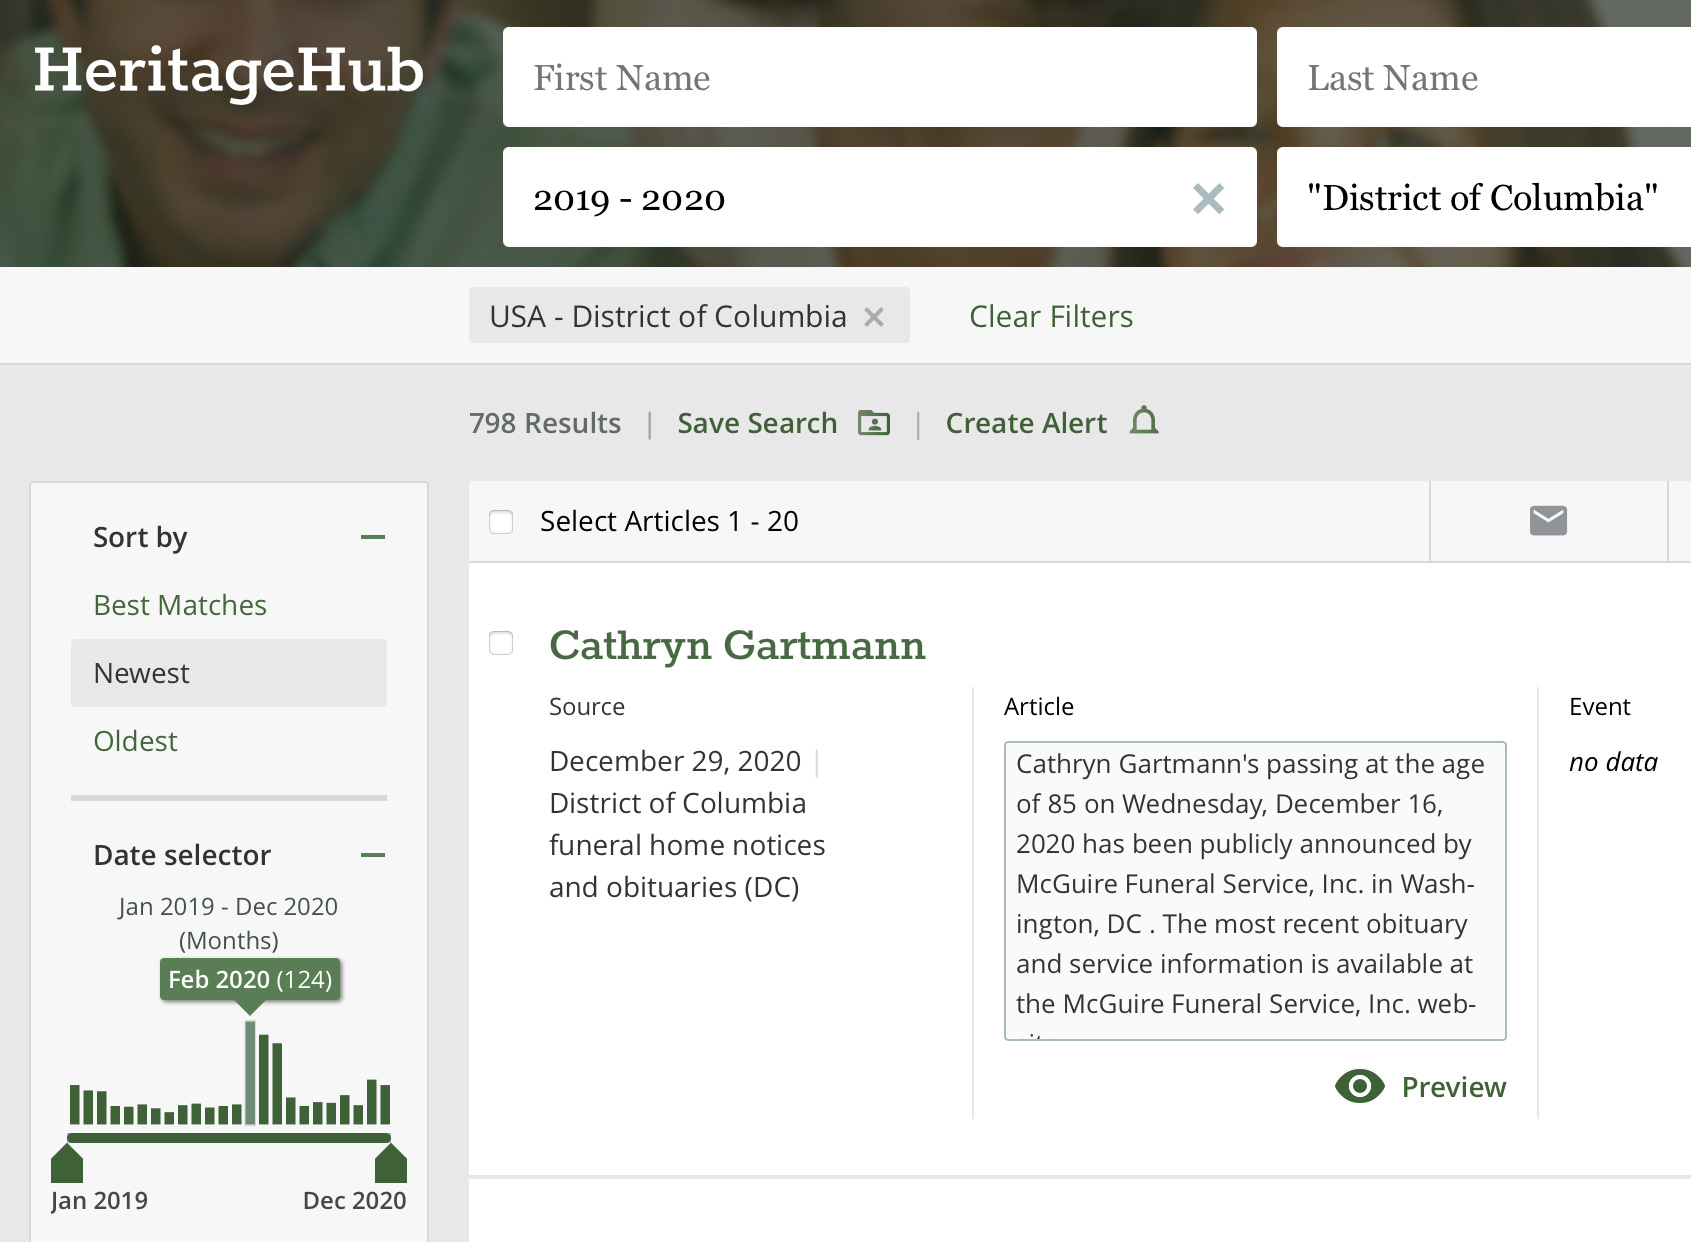This screenshot has width=1691, height=1242.
Task: Click the "District of Columbia" search field
Action: [1484, 197]
